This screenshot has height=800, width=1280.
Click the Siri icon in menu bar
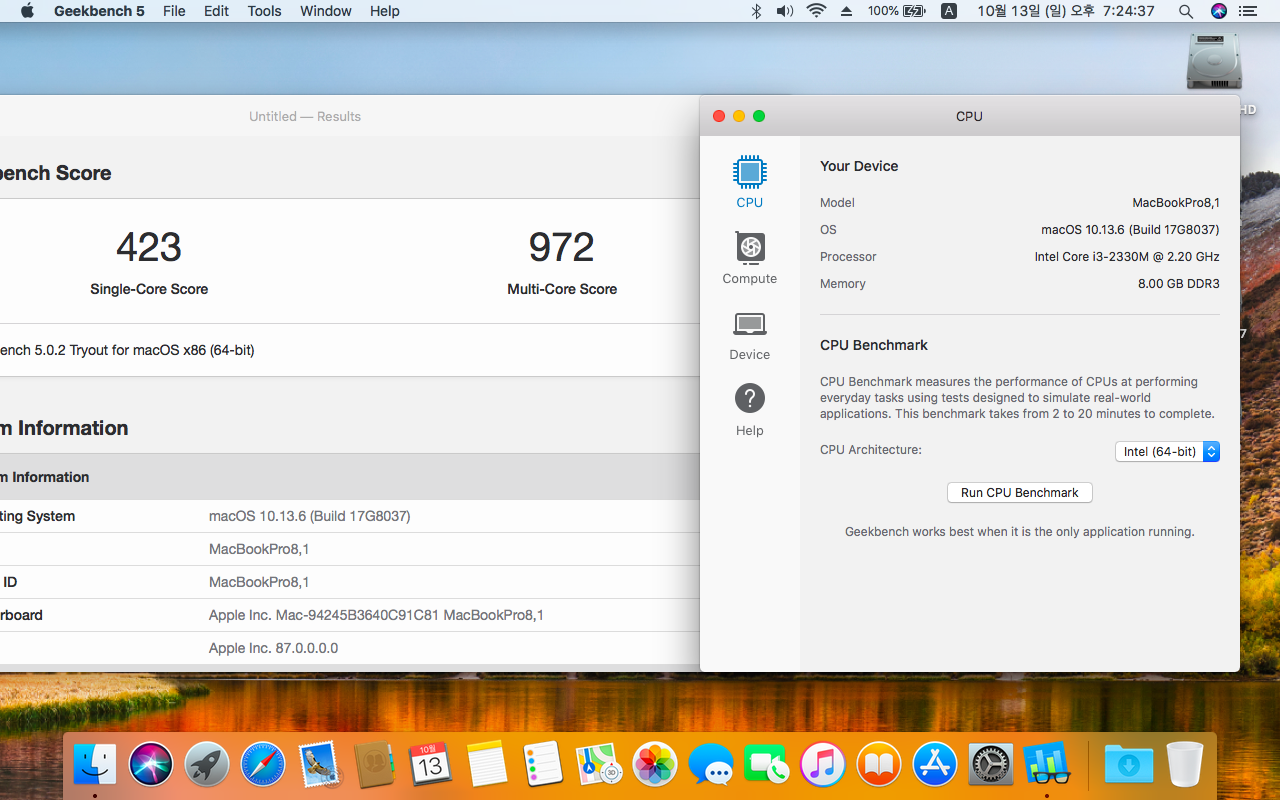tap(1218, 11)
